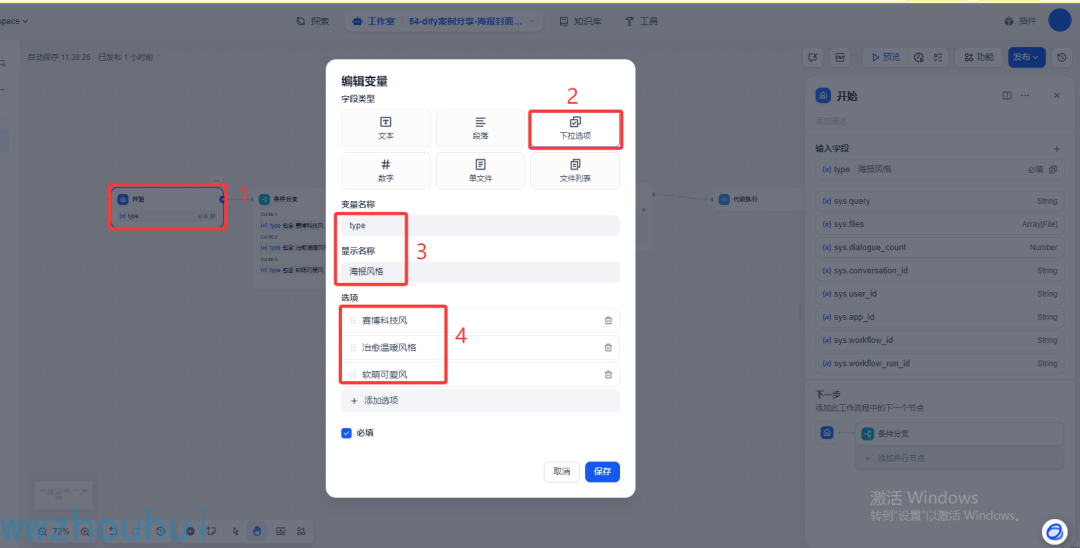Open the checklist icon beside 预览
Screen dimensions: 1080x548
(937, 57)
